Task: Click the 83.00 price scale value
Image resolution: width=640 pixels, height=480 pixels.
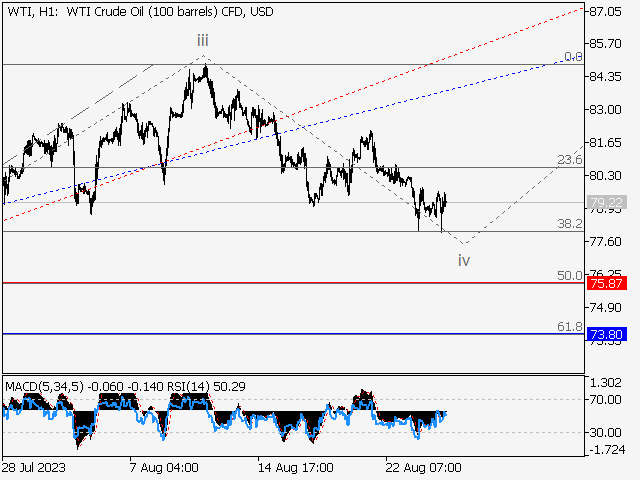Action: pyautogui.click(x=606, y=109)
